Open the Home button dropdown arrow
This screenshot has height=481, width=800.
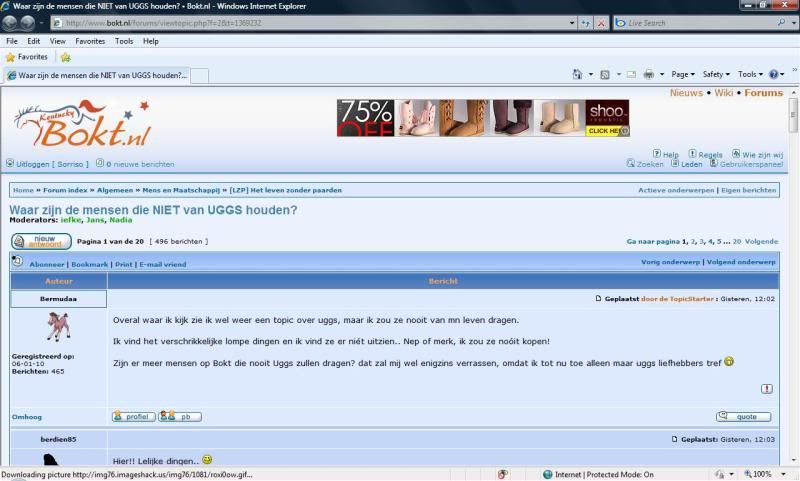591,74
